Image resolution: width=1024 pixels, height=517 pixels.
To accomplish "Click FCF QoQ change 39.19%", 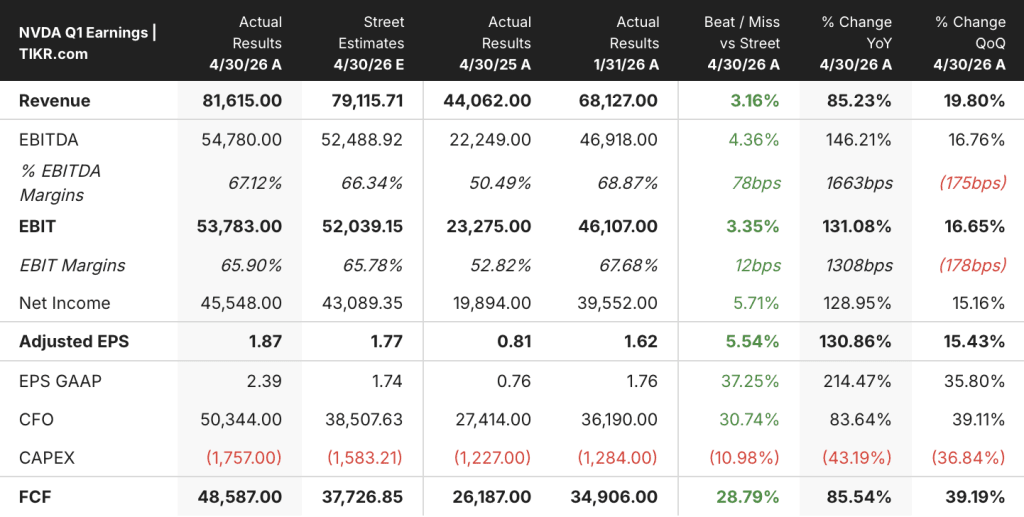I will click(977, 497).
